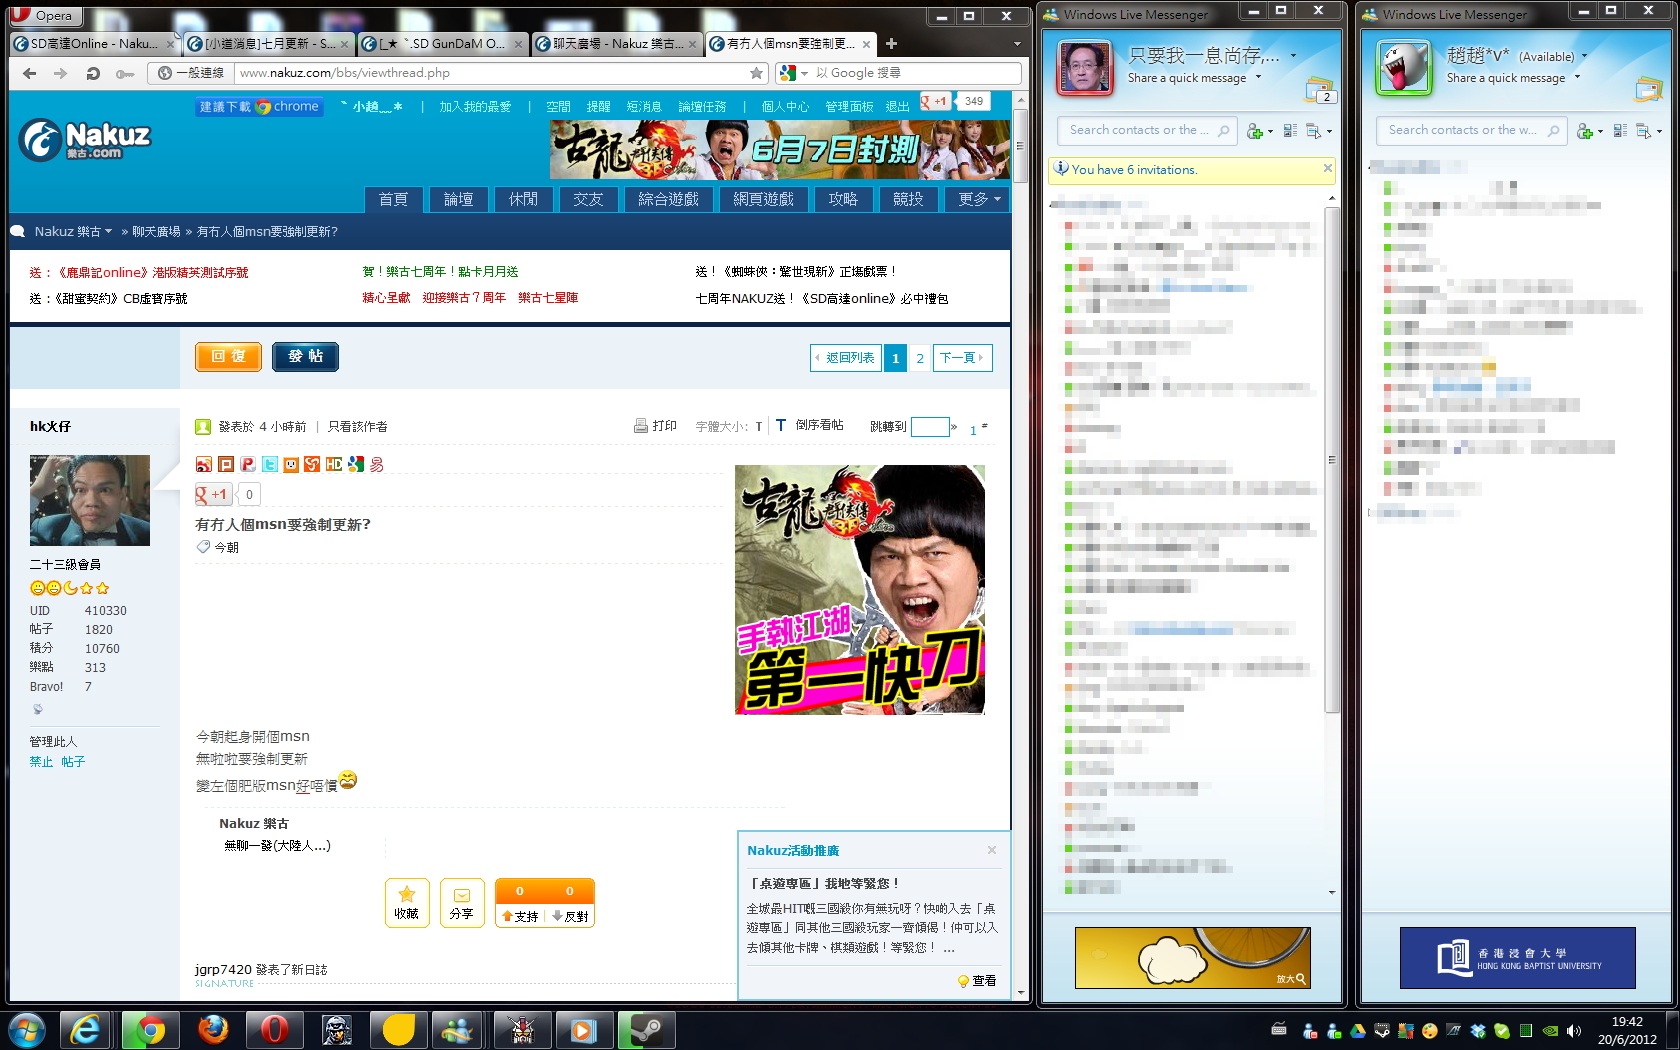
Task: Toggle compact view icon in left Messenger
Action: coord(1290,131)
